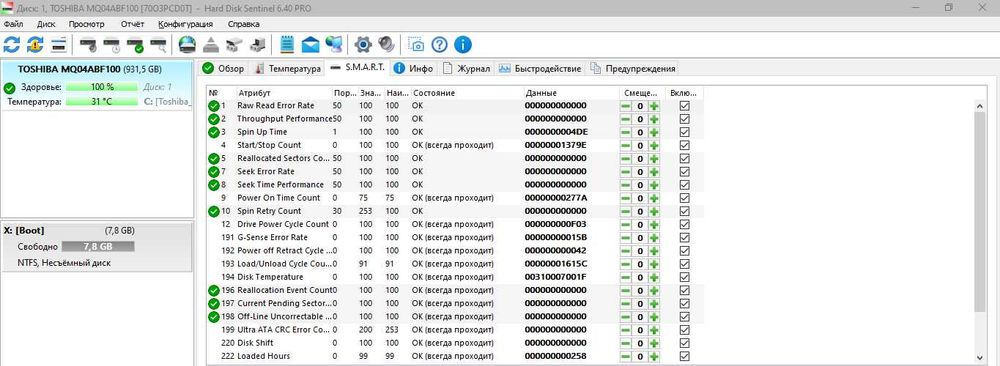Image resolution: width=1000 pixels, height=366 pixels.
Task: Increase offset for Reallocated Sectors Count with plus
Action: pyautogui.click(x=654, y=158)
